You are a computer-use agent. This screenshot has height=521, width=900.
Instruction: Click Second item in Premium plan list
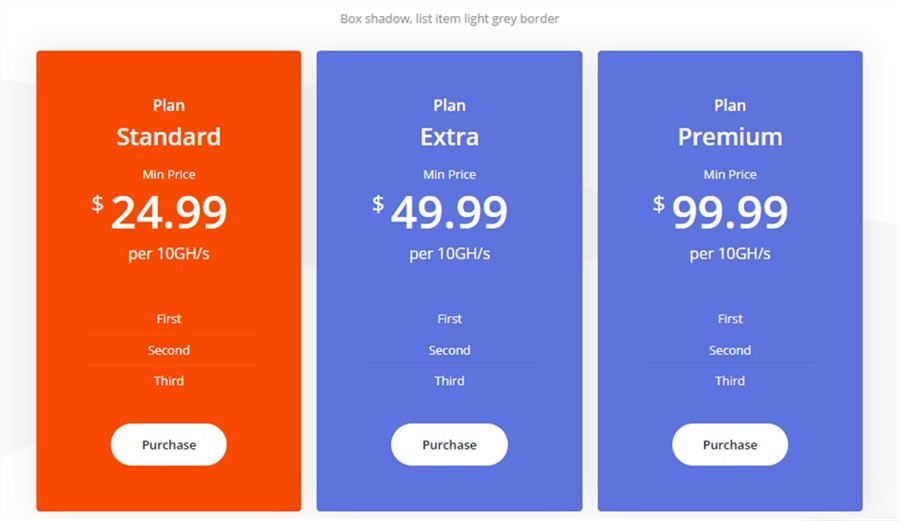(x=730, y=350)
